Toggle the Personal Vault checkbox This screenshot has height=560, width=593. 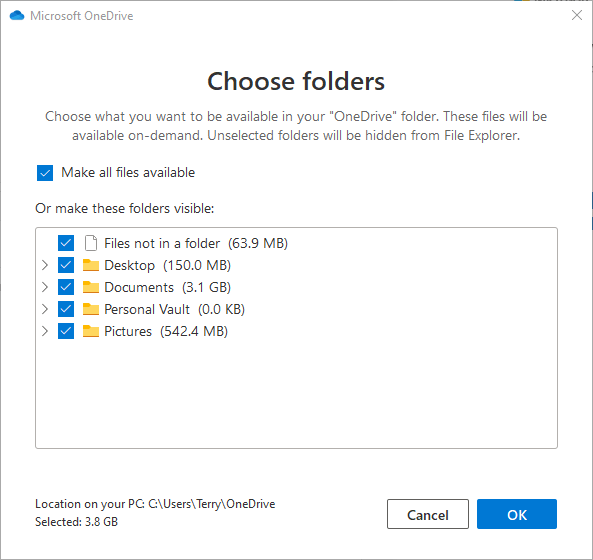click(66, 309)
